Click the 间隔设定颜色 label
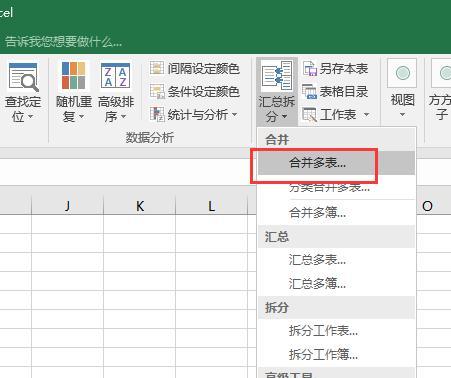Image resolution: width=451 pixels, height=378 pixels. click(203, 69)
